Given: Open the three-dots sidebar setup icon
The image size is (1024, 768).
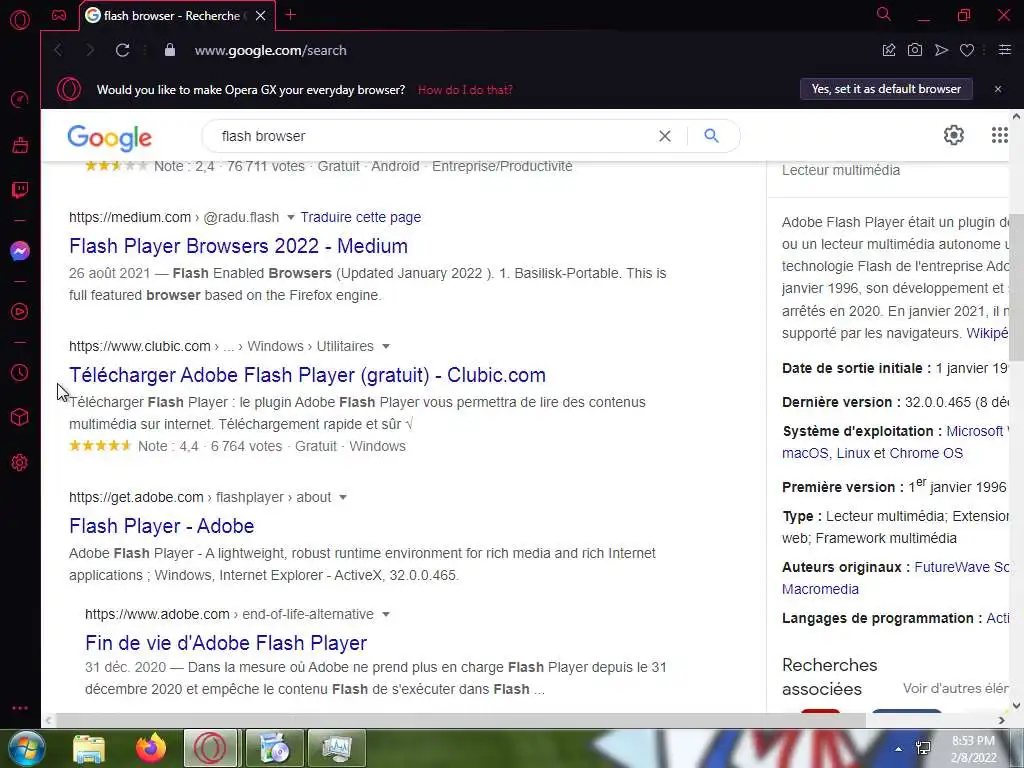Looking at the screenshot, I should click(20, 708).
